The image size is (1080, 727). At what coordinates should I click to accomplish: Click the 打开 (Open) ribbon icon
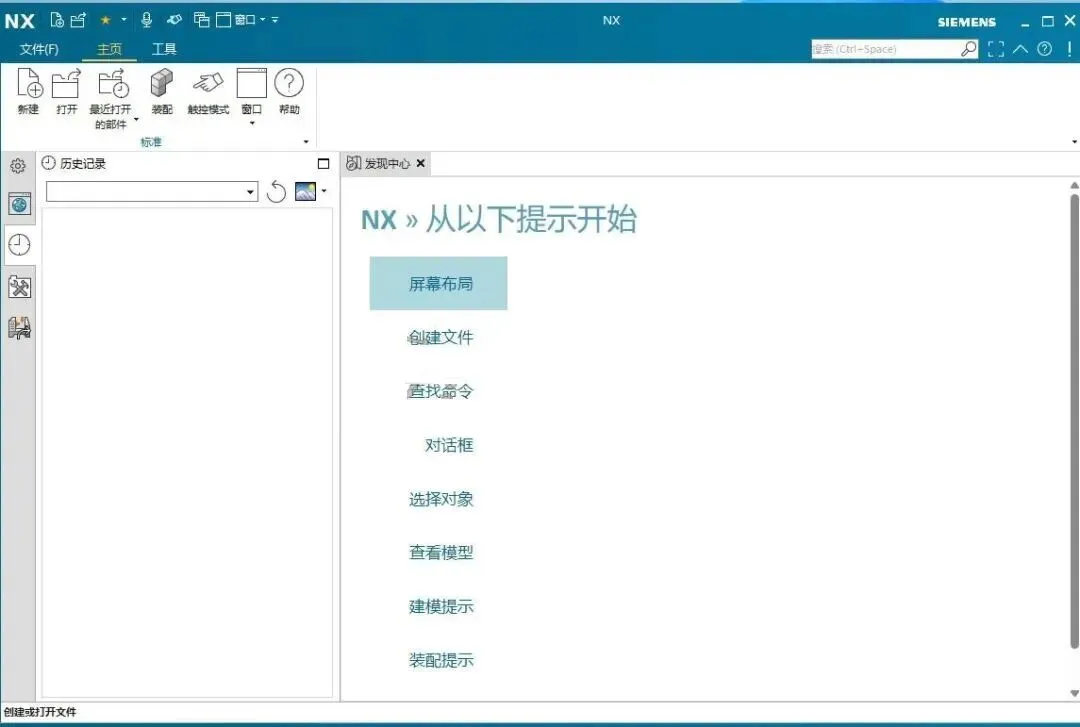tap(67, 84)
